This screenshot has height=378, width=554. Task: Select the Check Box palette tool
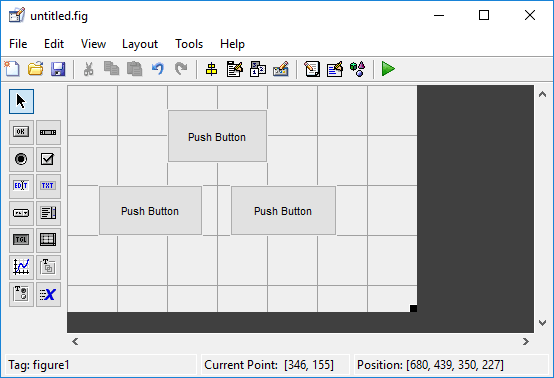(48, 159)
